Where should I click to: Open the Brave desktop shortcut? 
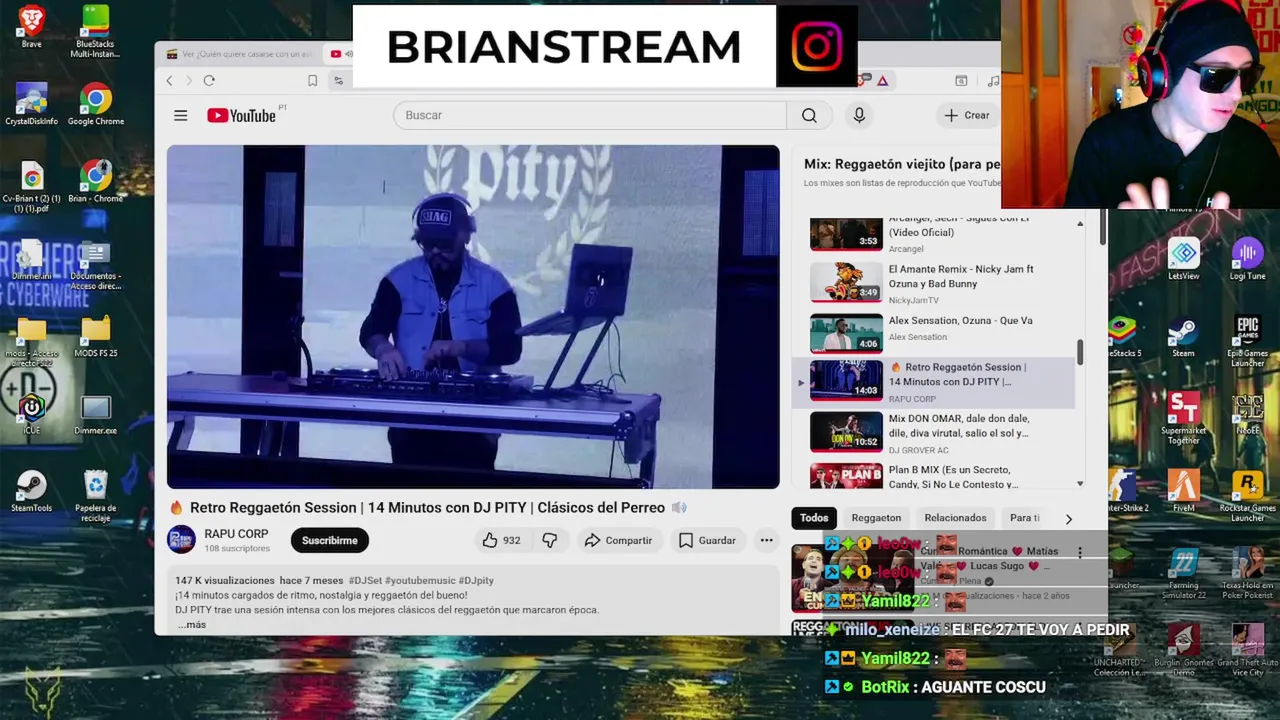click(31, 26)
